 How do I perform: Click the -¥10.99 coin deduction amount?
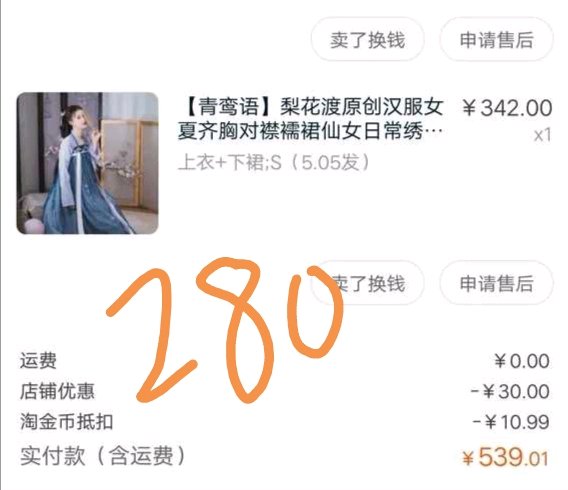coord(511,422)
